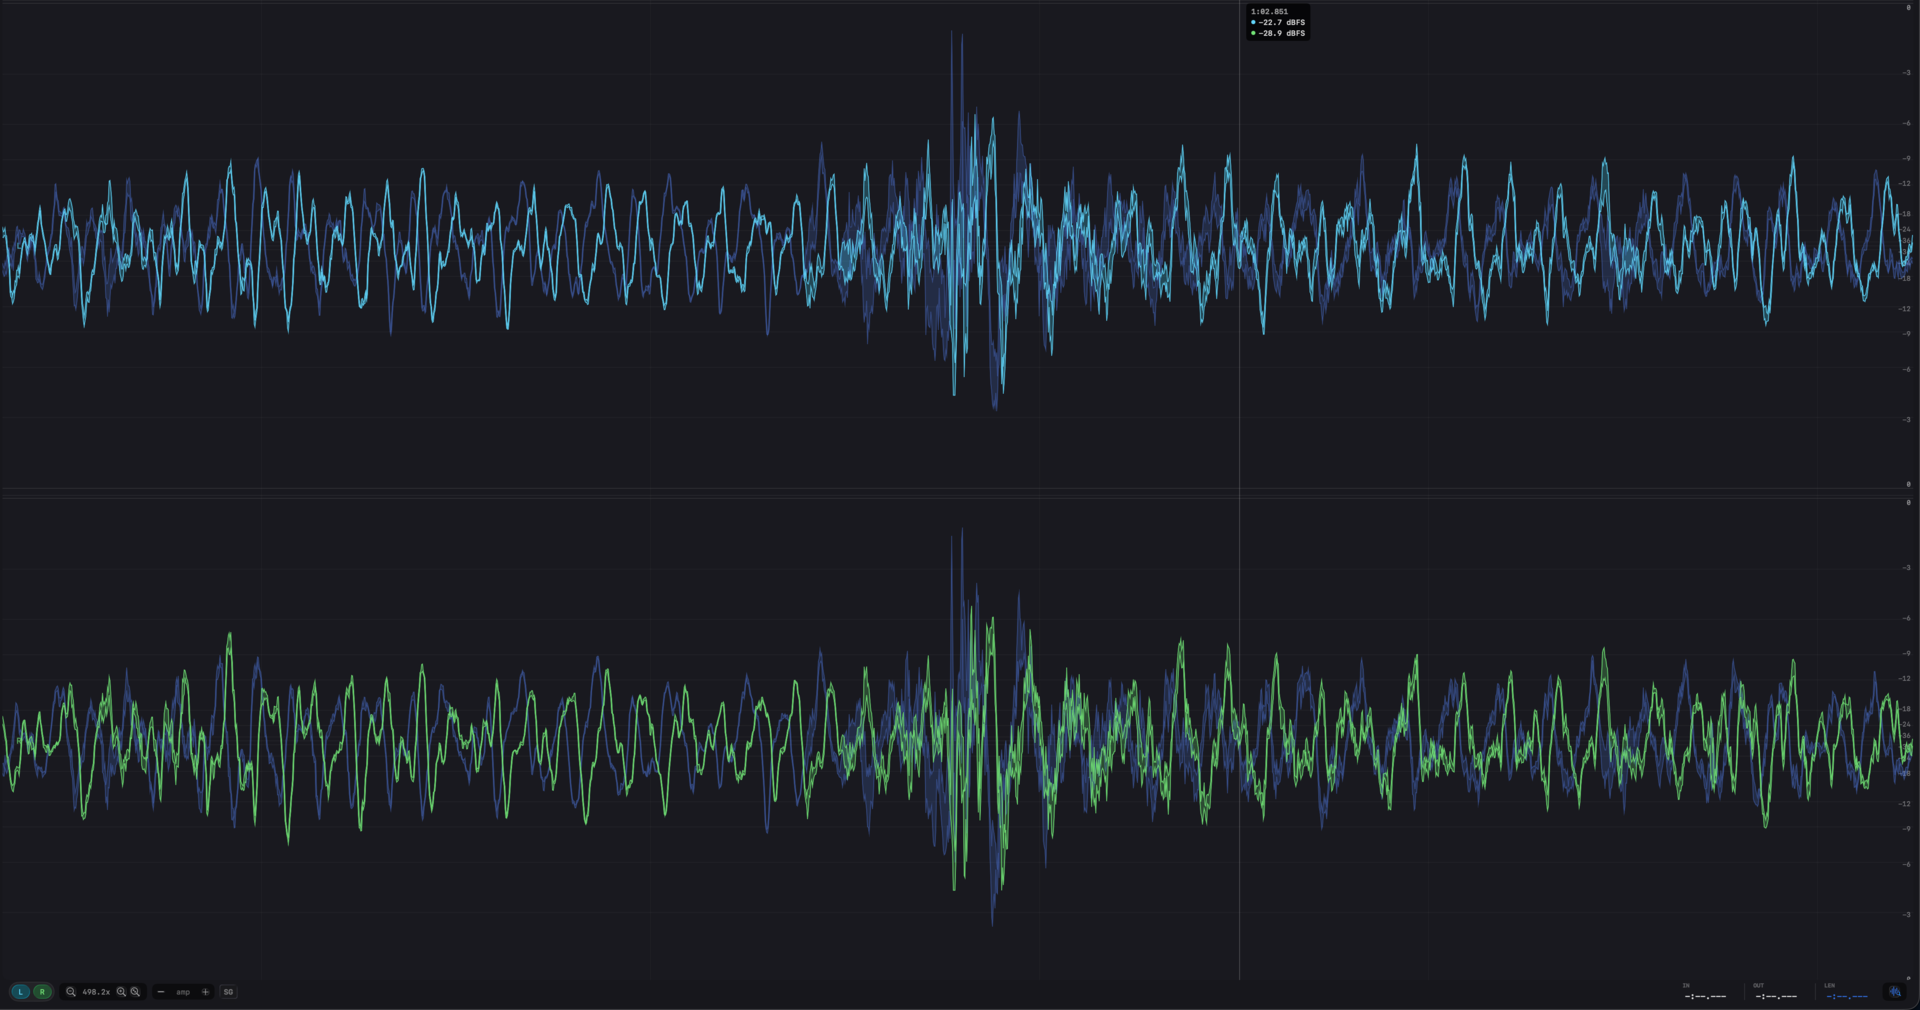Click the zoom out magnifier icon
This screenshot has width=1920, height=1010.
pyautogui.click(x=71, y=992)
